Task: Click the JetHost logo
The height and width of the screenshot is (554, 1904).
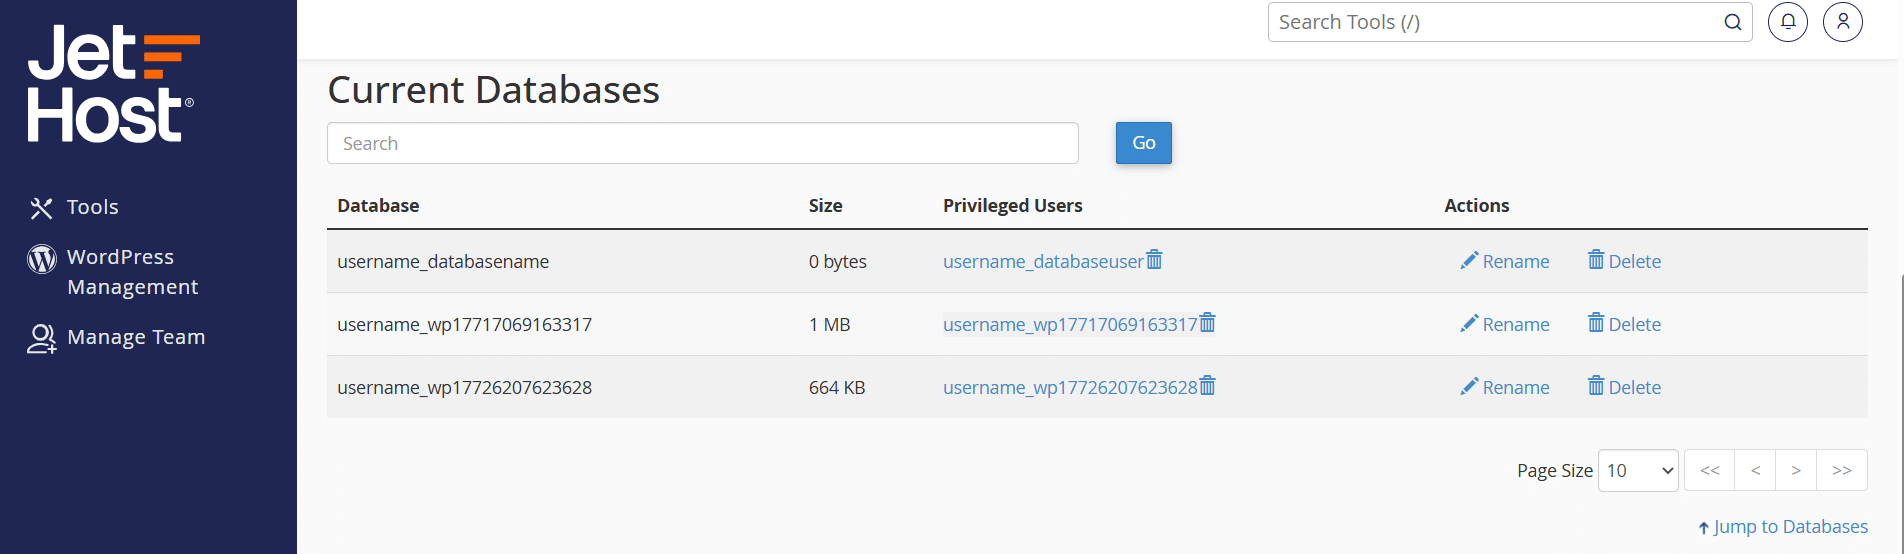Action: (x=113, y=85)
